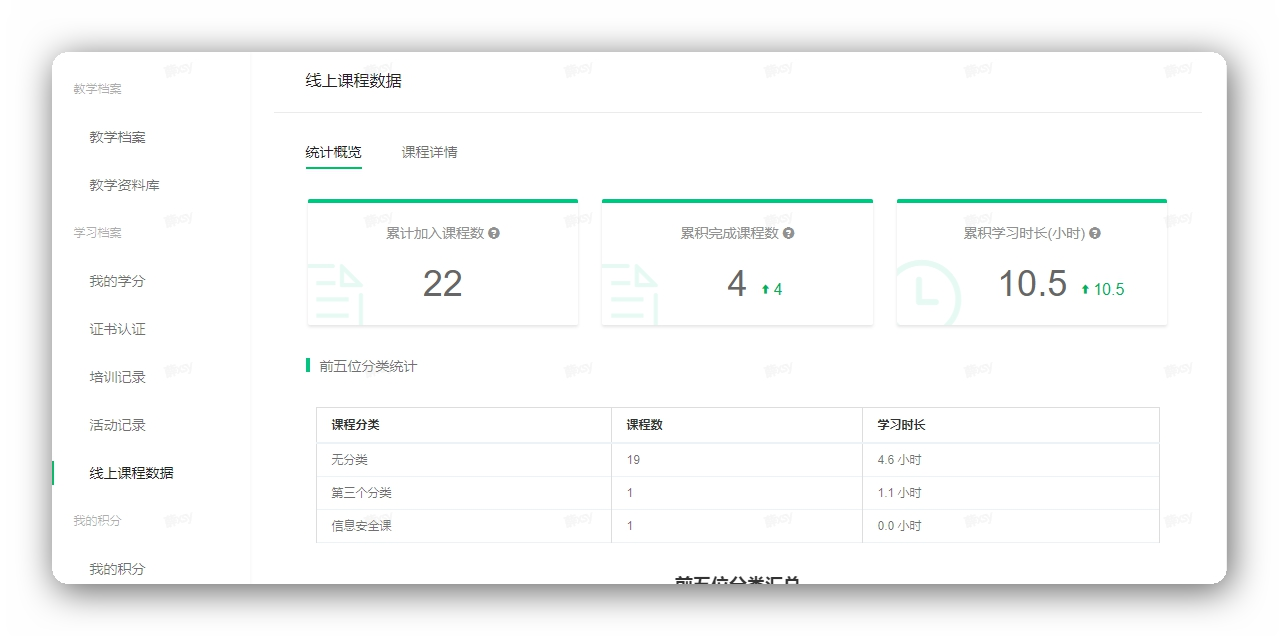This screenshot has width=1279, height=636.
Task: Switch to the 课程详情 tab
Action: tap(431, 152)
